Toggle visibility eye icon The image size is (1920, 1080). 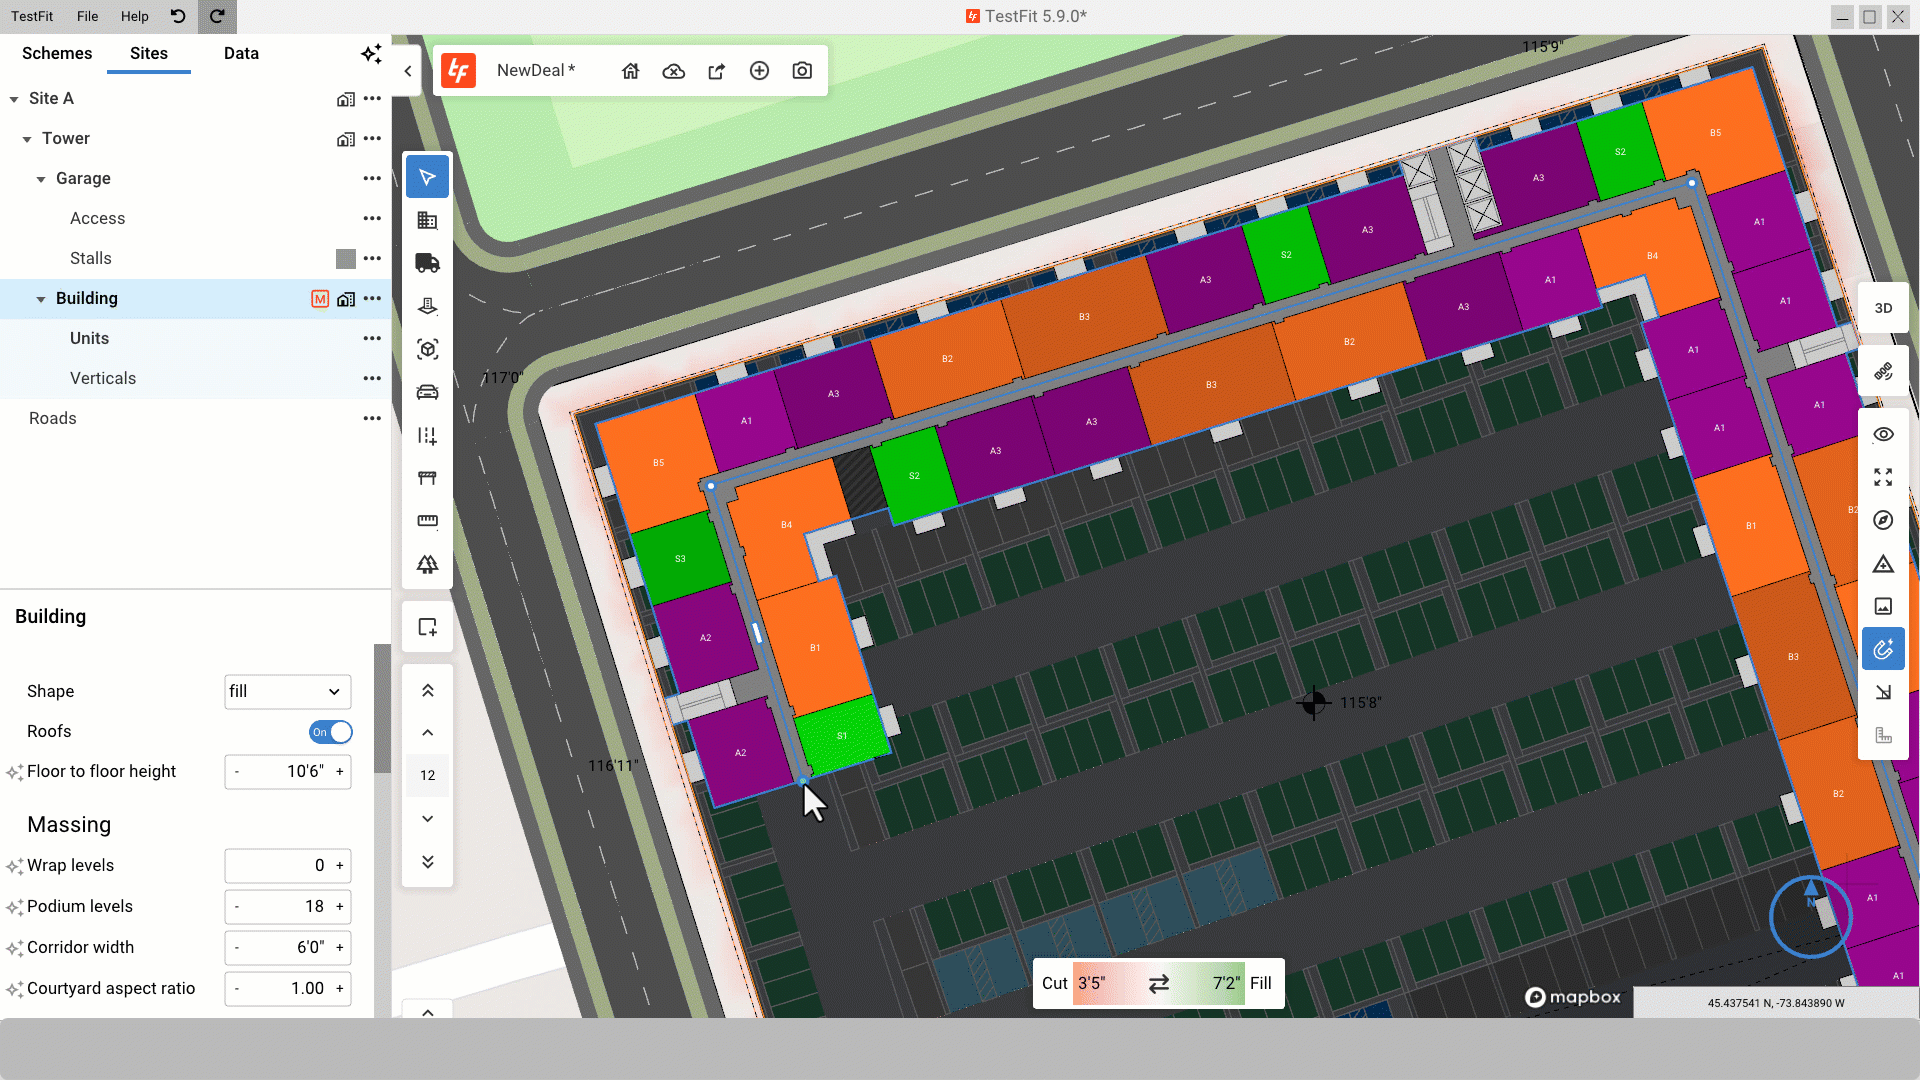1883,434
